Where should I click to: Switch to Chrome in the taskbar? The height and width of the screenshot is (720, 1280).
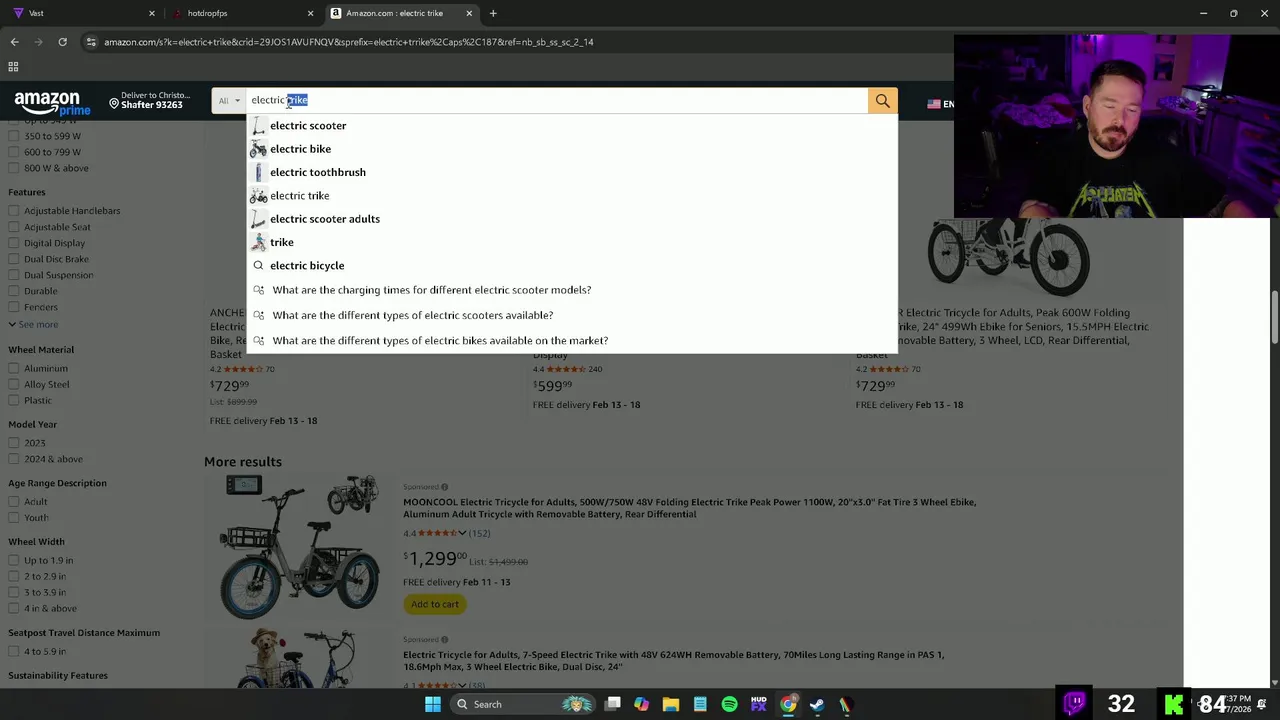(788, 704)
